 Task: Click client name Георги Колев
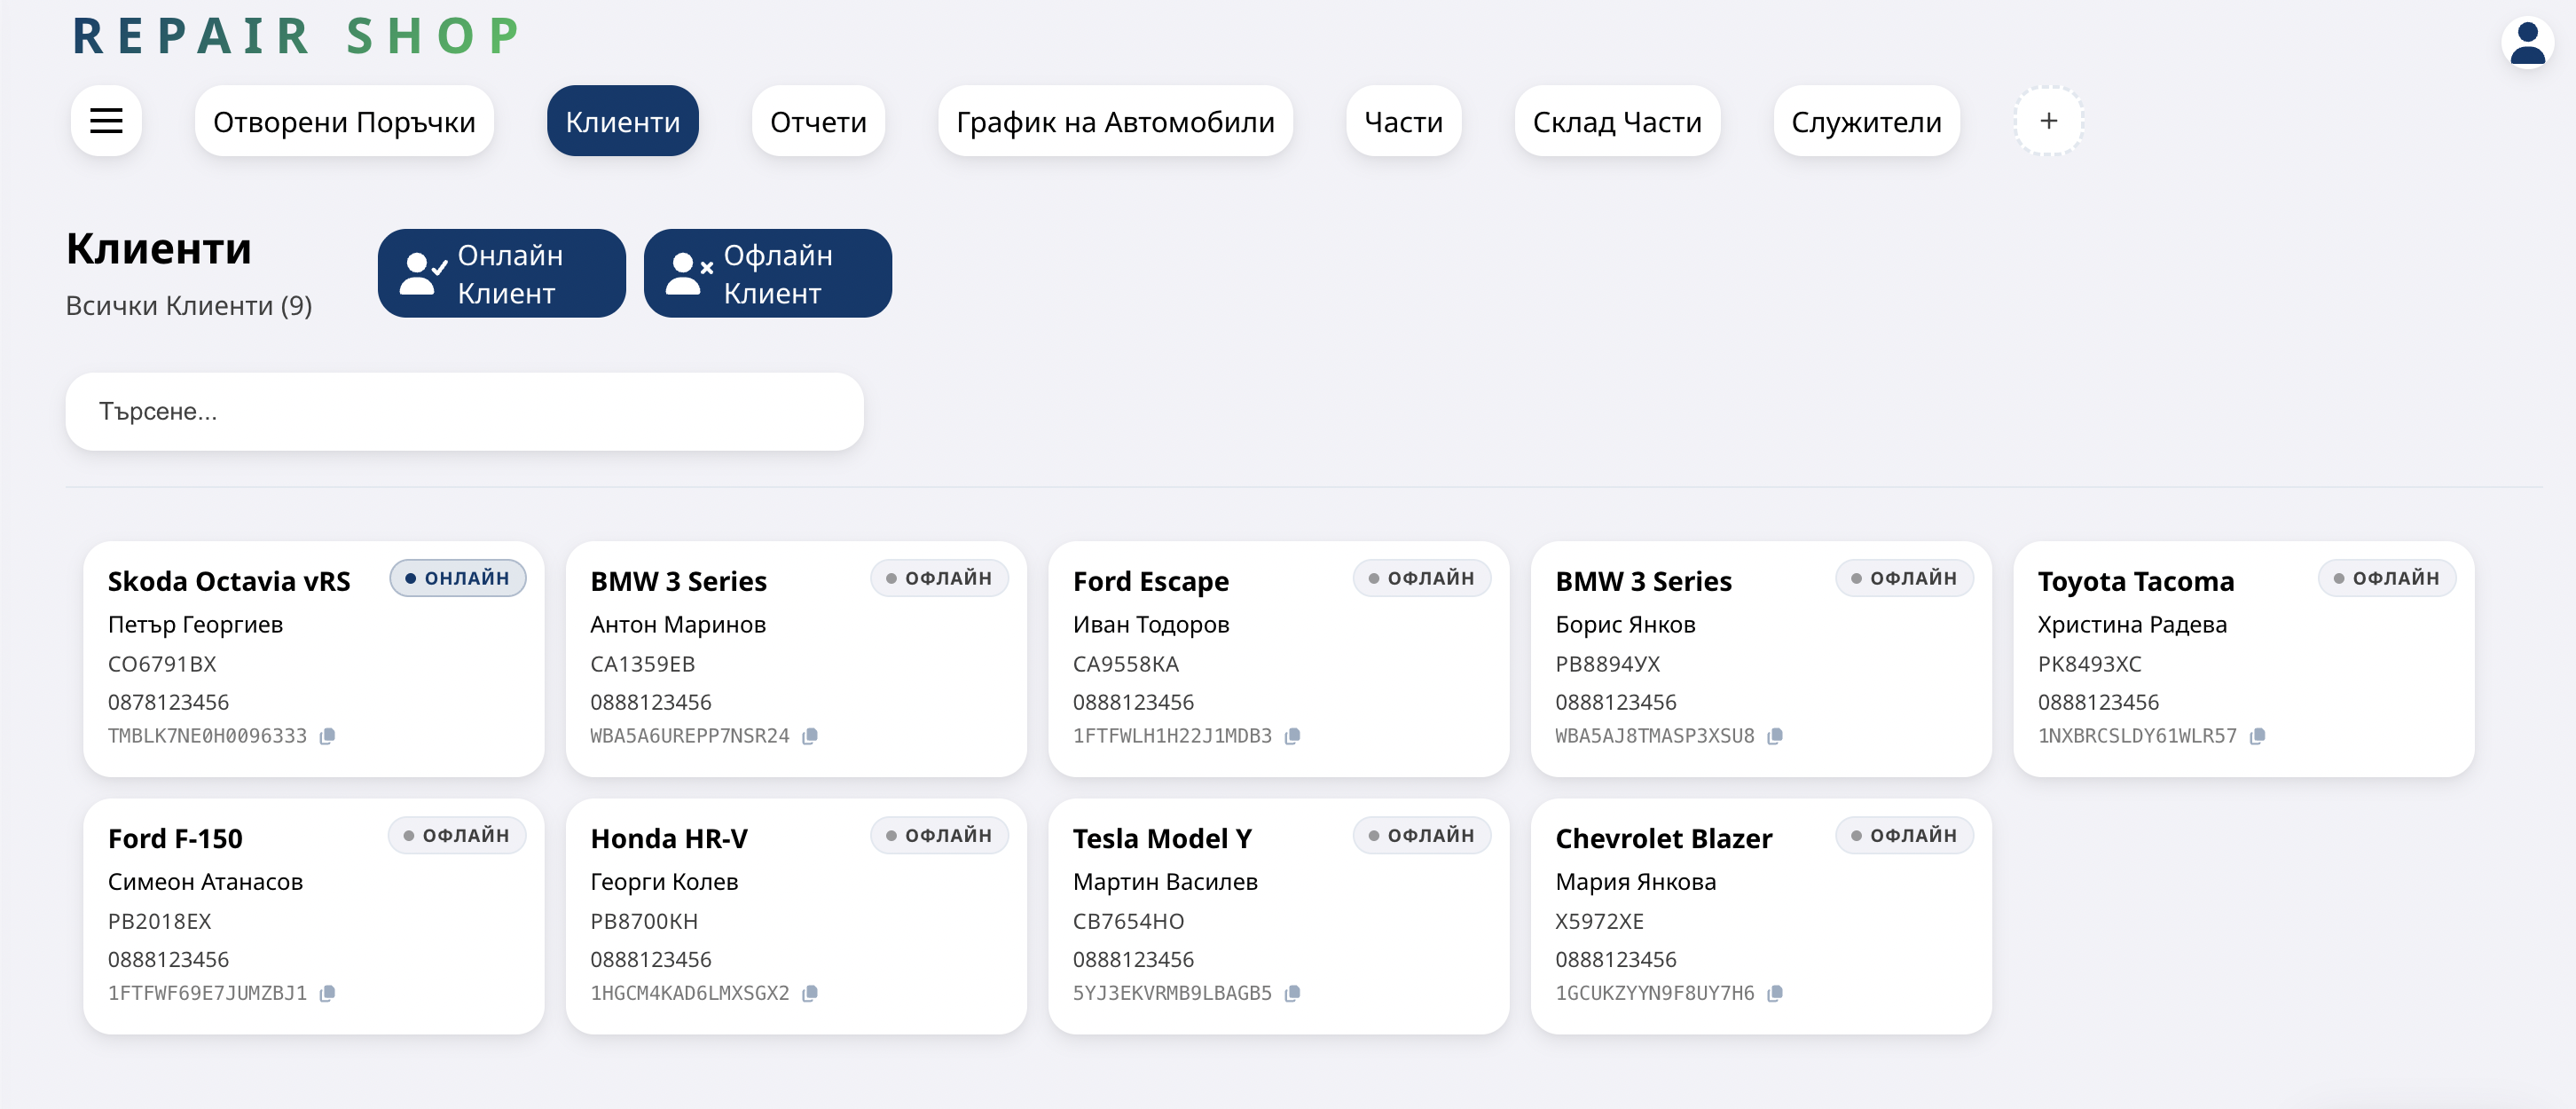[664, 882]
